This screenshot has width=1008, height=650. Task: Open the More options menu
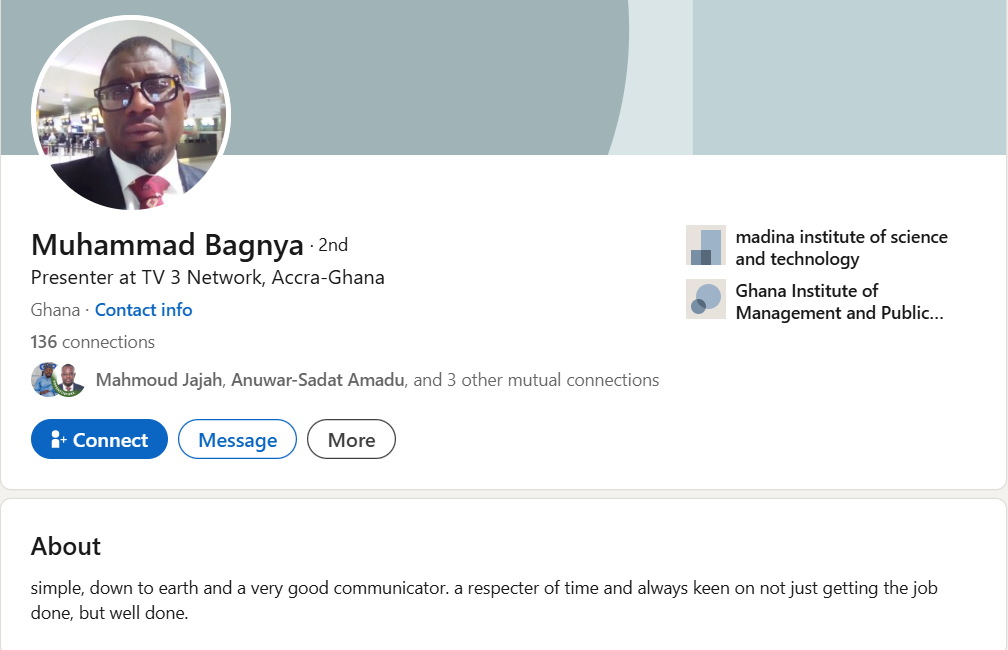coord(351,439)
